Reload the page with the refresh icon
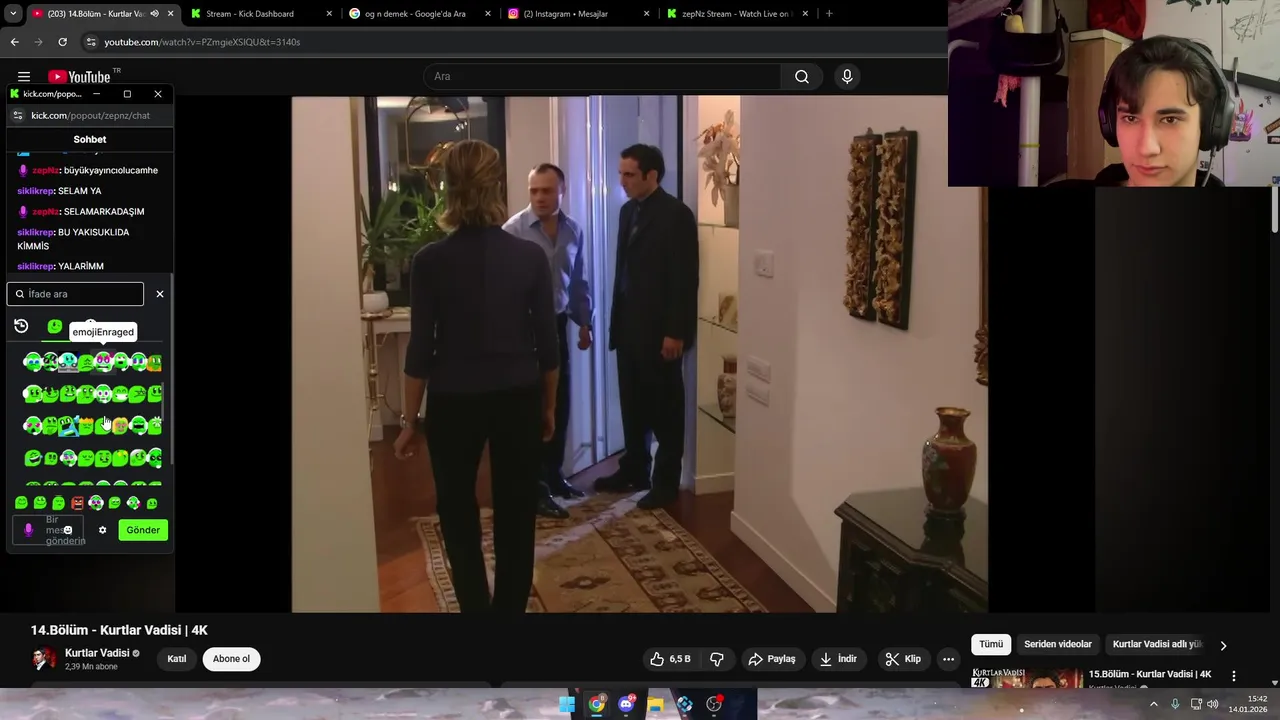The width and height of the screenshot is (1280, 720). pos(62,42)
